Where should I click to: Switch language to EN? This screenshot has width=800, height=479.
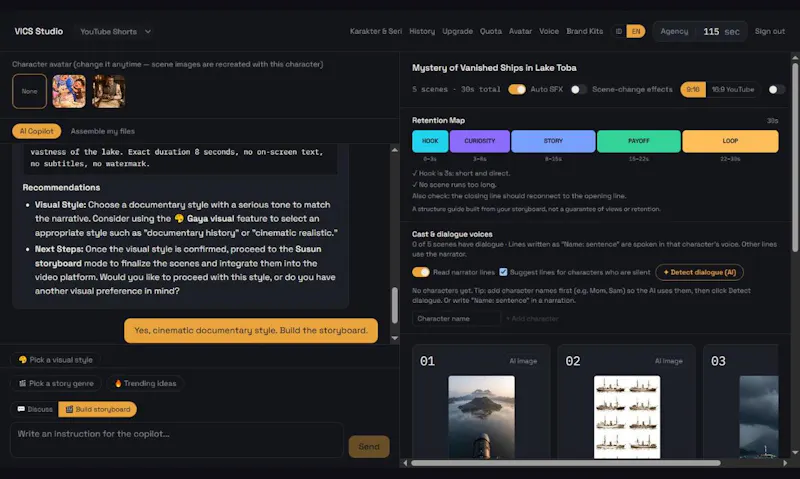[636, 32]
